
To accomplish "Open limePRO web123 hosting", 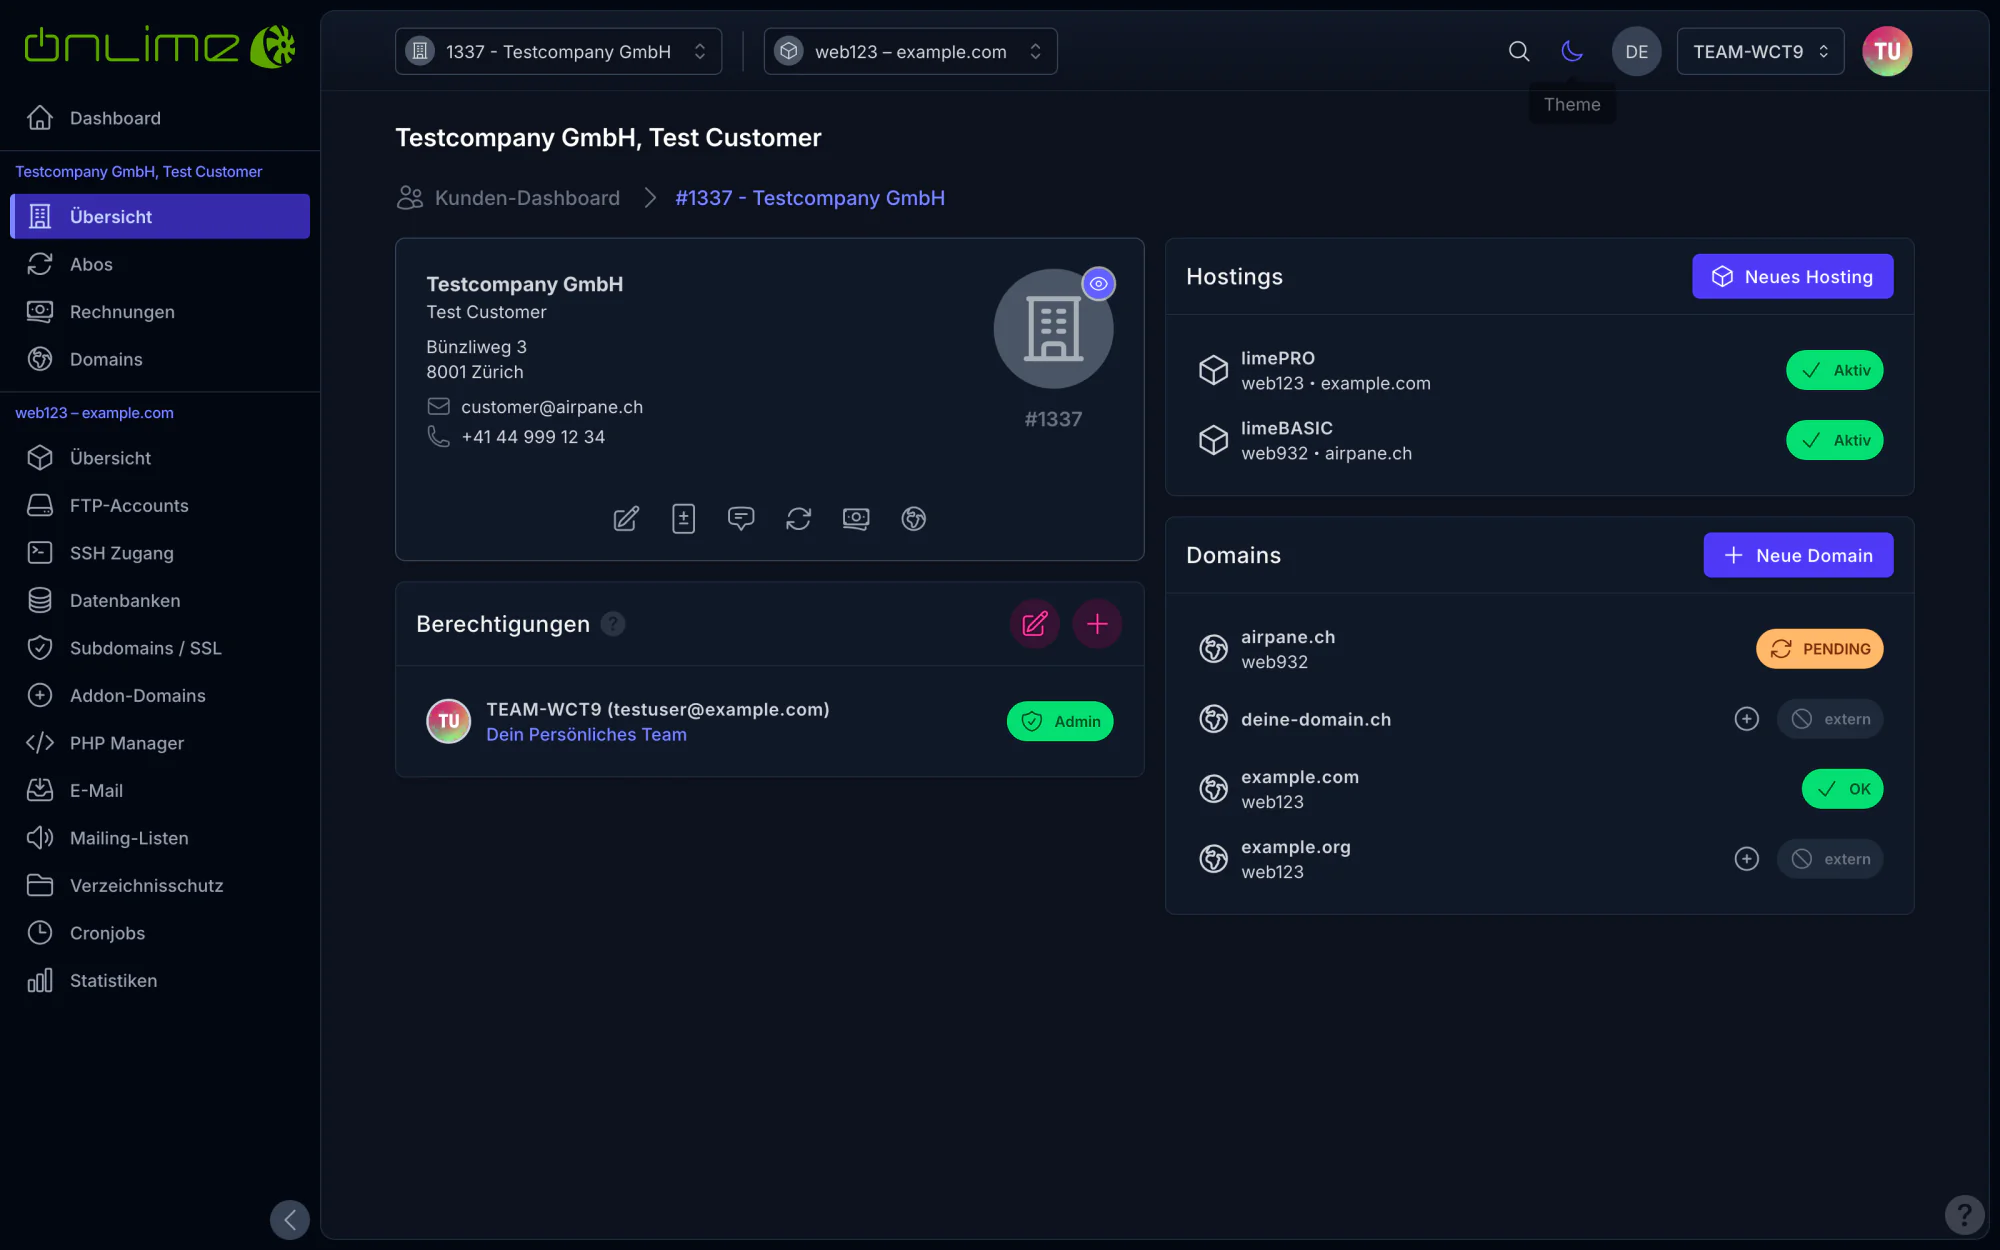I will pyautogui.click(x=1336, y=370).
